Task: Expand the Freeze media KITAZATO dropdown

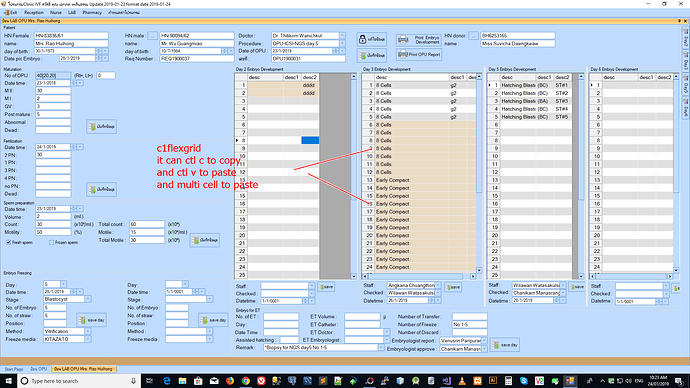Action: click(88, 339)
